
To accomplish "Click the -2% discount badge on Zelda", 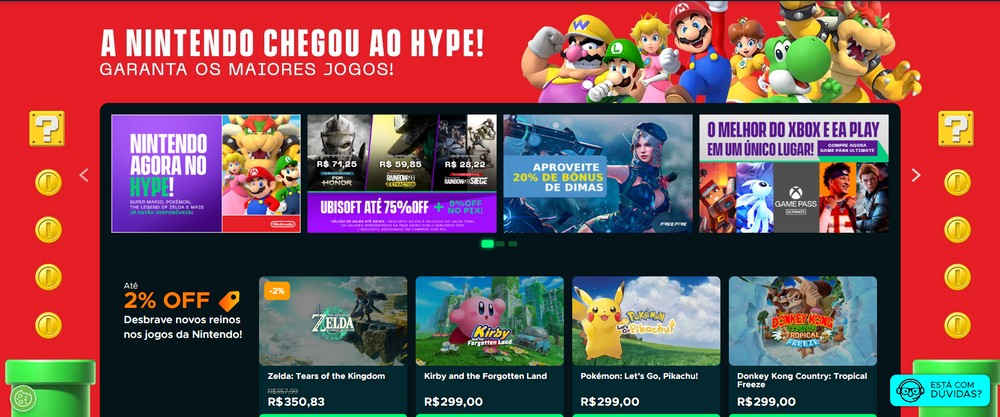I will click(277, 290).
